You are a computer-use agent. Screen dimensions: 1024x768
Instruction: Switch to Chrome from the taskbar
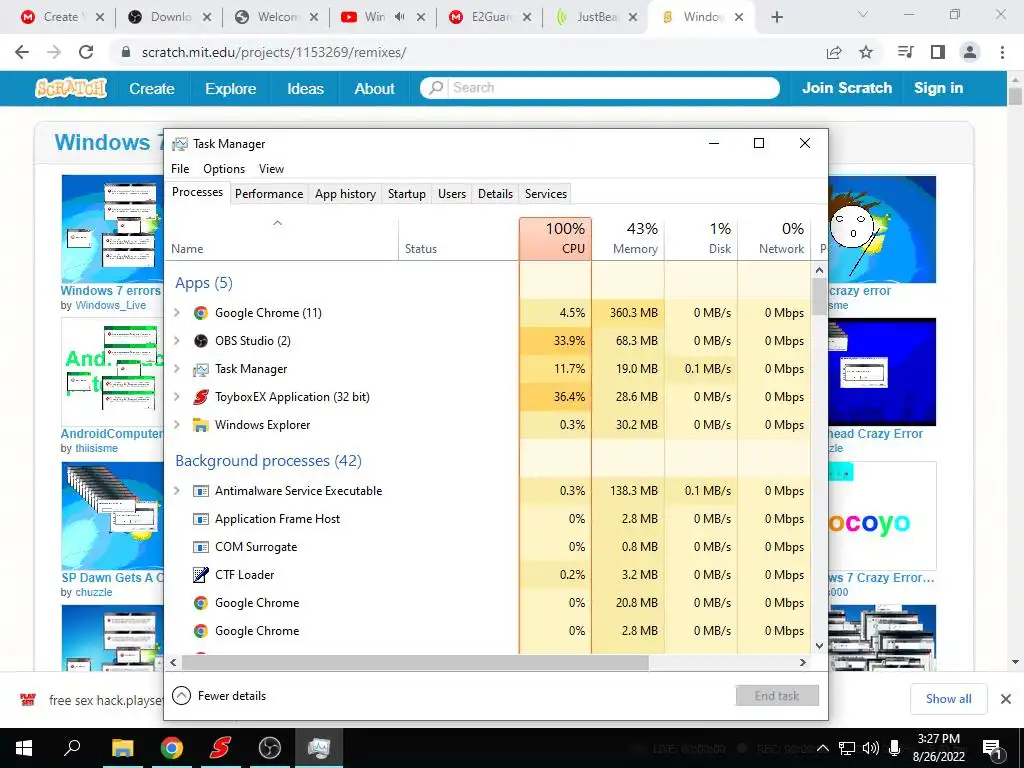coord(172,748)
